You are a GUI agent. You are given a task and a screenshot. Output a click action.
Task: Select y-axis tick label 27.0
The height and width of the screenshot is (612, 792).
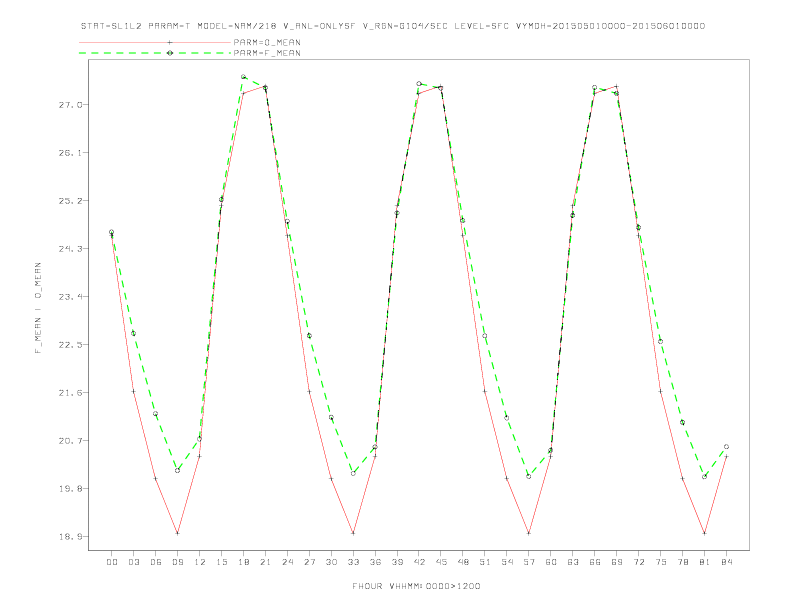point(70,105)
